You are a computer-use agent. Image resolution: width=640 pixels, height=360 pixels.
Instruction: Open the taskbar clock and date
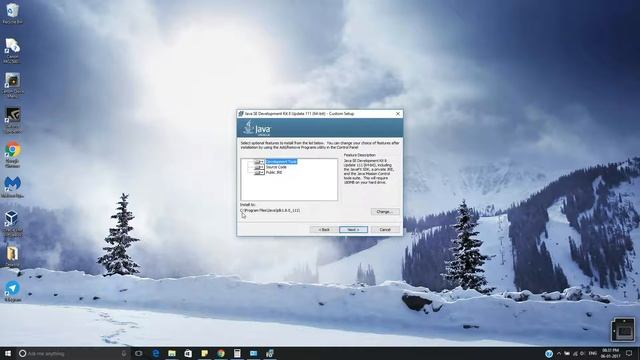610,353
